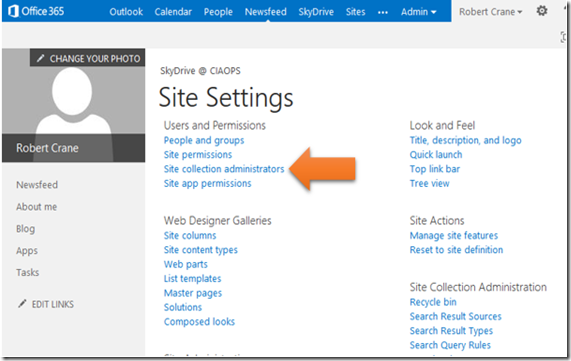Click EDIT LINKS in the sidebar
Viewport: 571px width, 361px height.
52,304
